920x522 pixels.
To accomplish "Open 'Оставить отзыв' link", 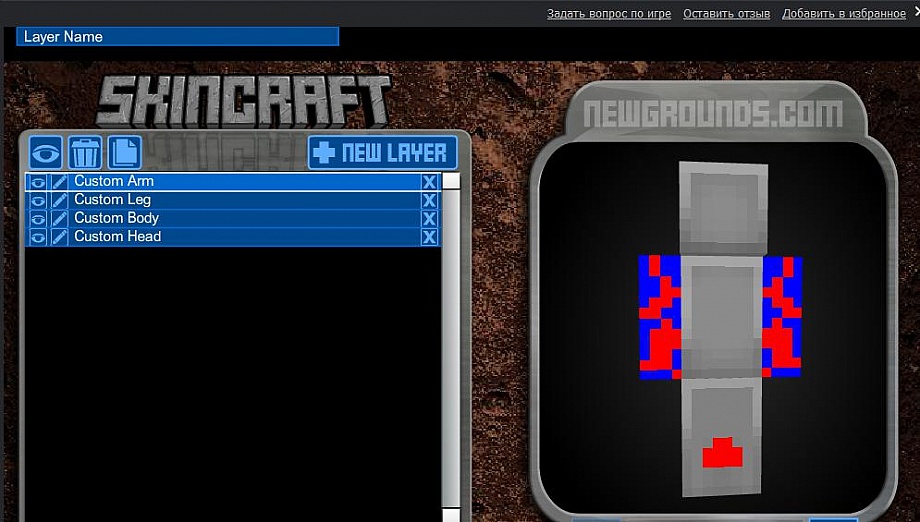I will [726, 13].
